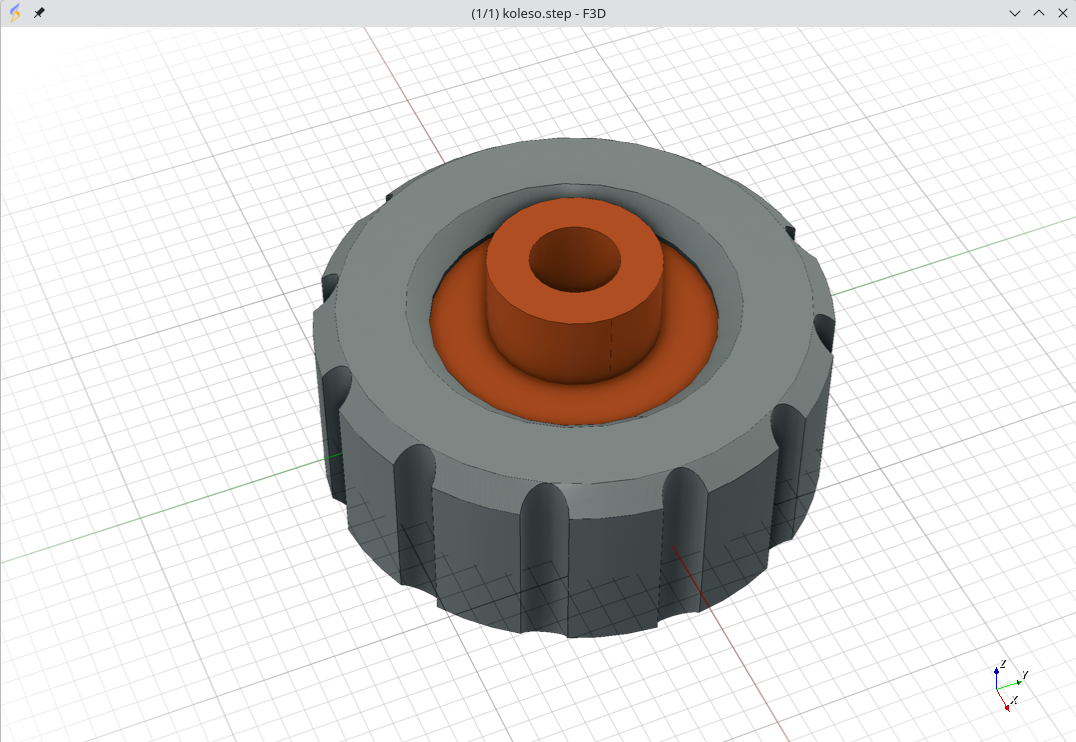This screenshot has height=742, width=1076.
Task: Close the koleso.step F3D window
Action: (x=1062, y=13)
